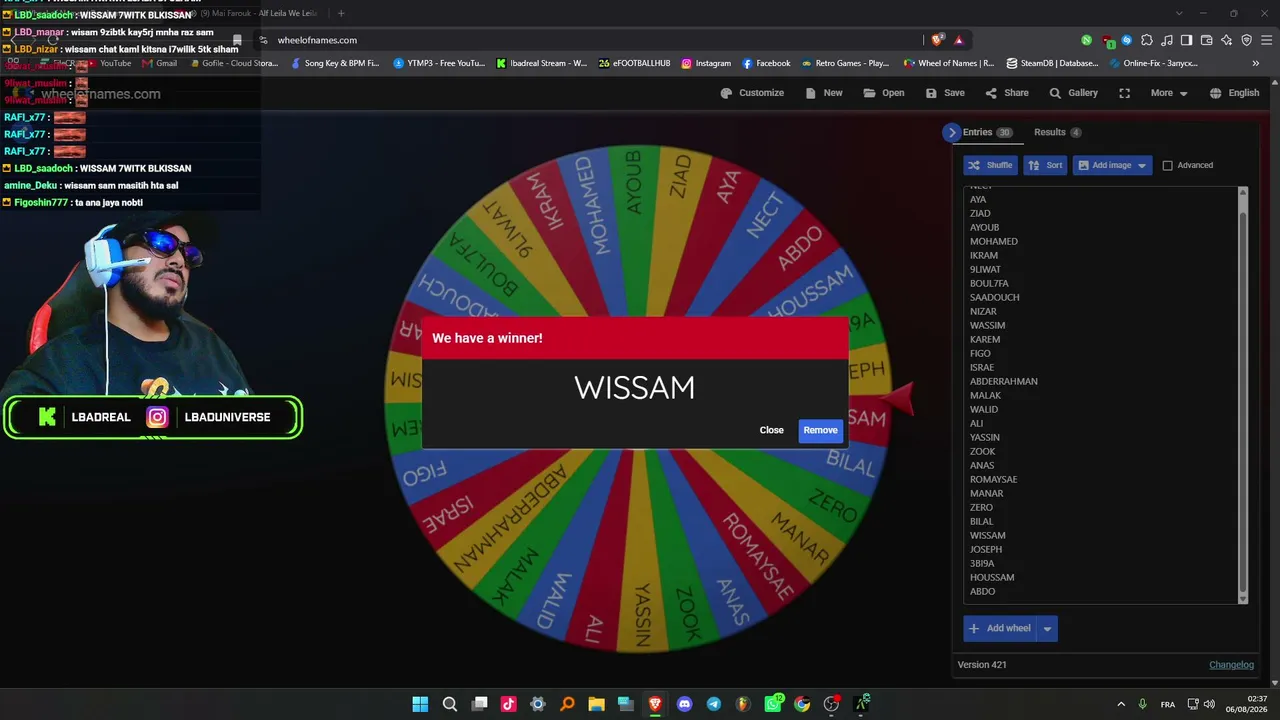Open the Changelog link

tap(1231, 665)
